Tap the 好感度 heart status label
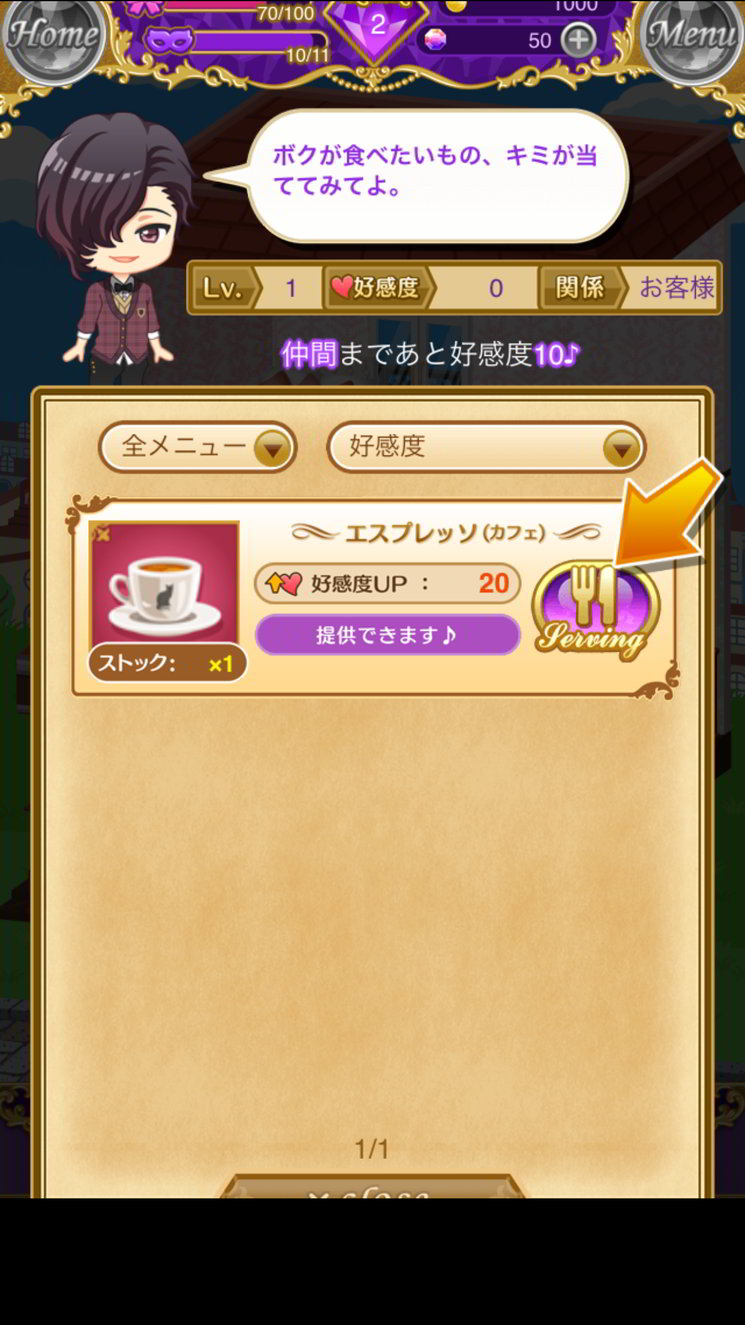The height and width of the screenshot is (1325, 745). [x=376, y=288]
